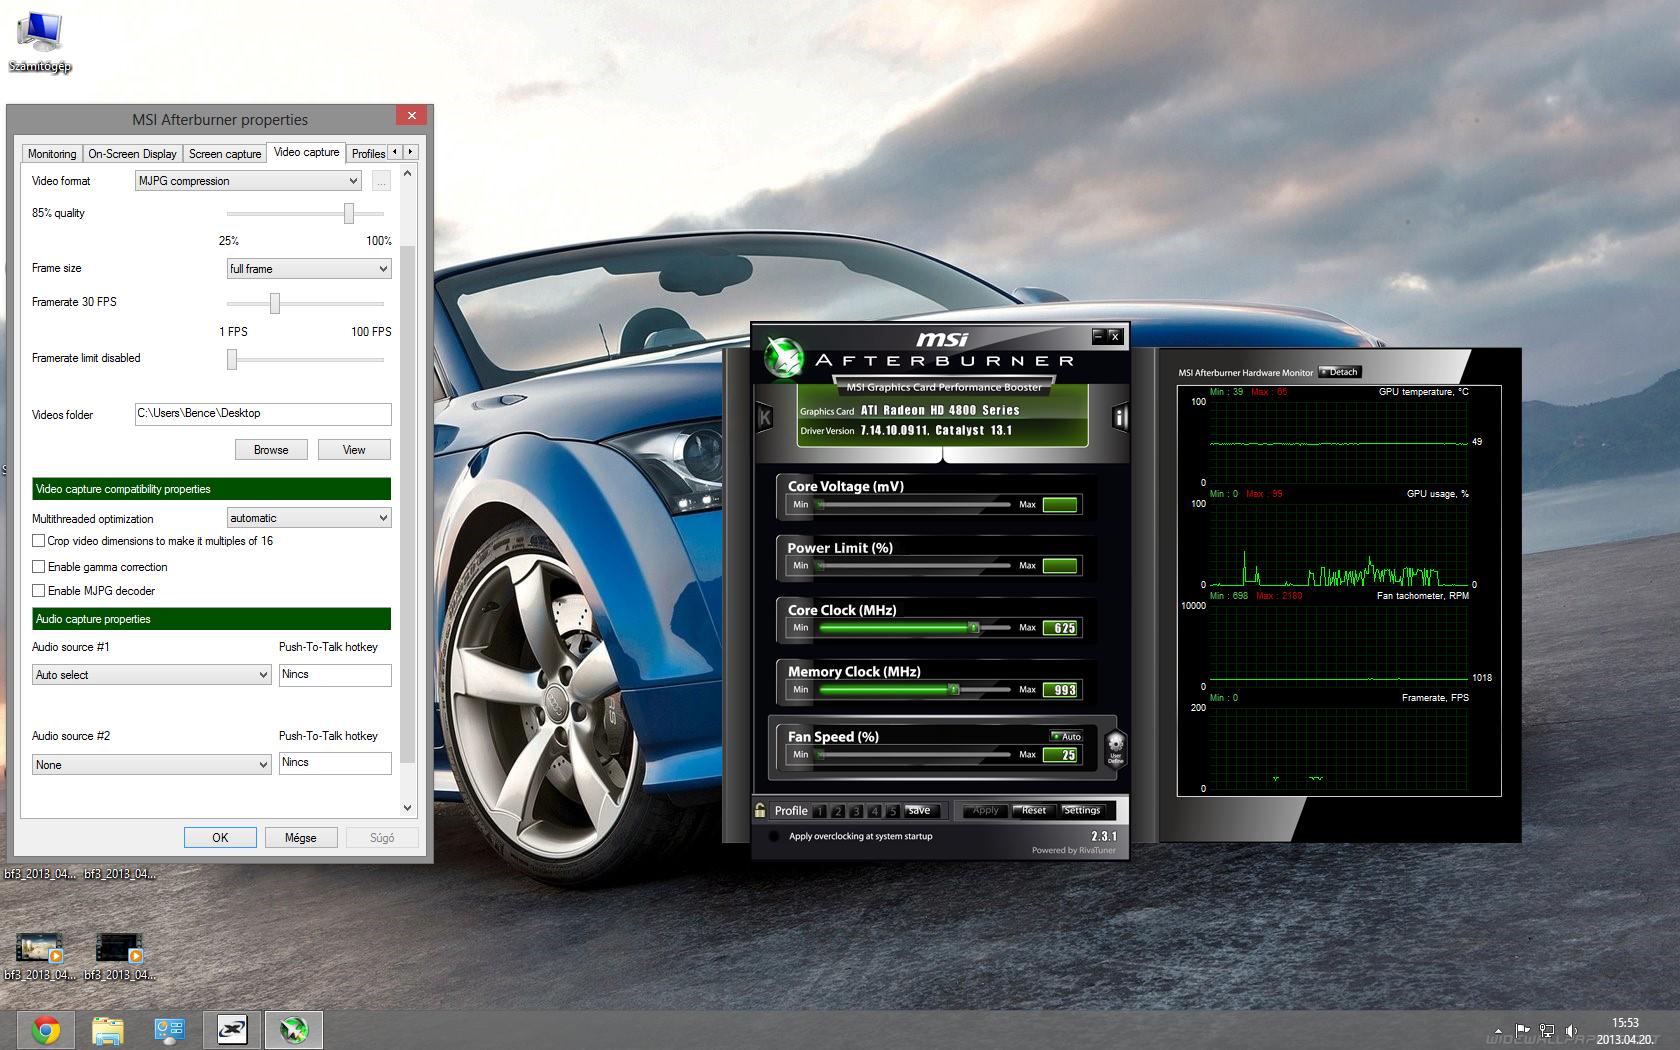Enable MJPG decoder checkbox
1680x1050 pixels.
(39, 591)
